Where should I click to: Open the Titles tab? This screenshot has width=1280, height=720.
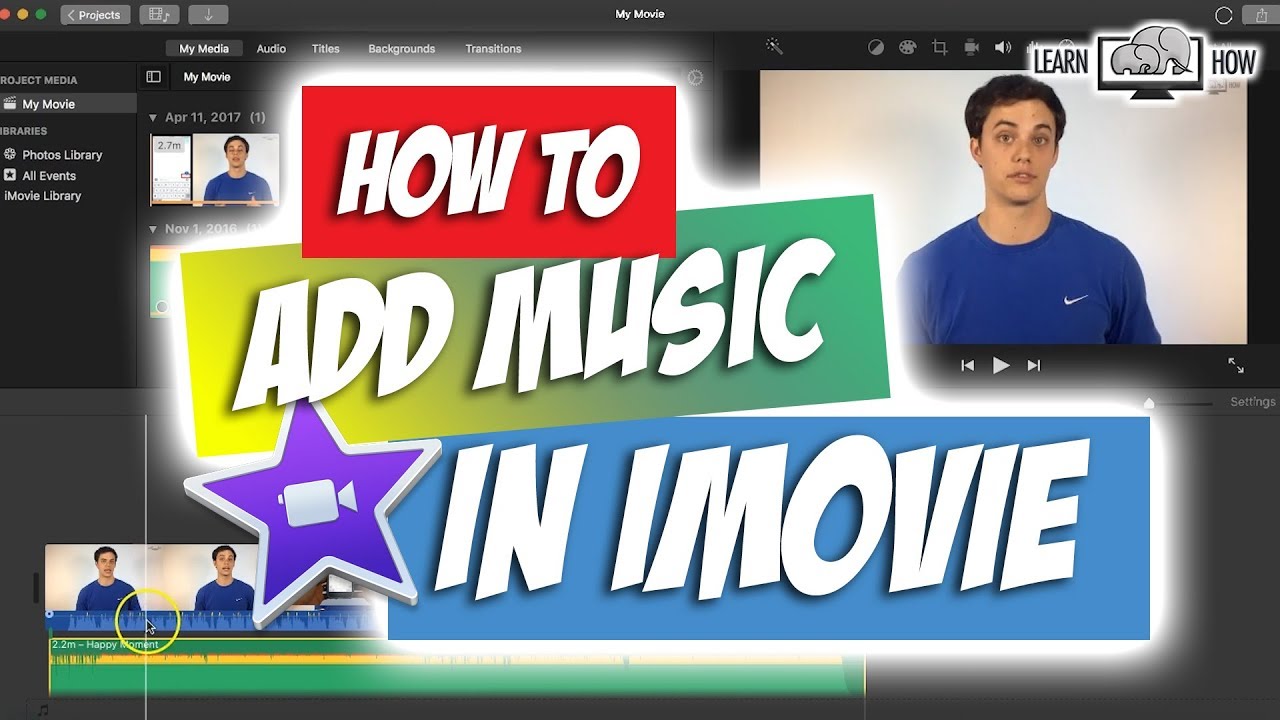click(x=325, y=49)
